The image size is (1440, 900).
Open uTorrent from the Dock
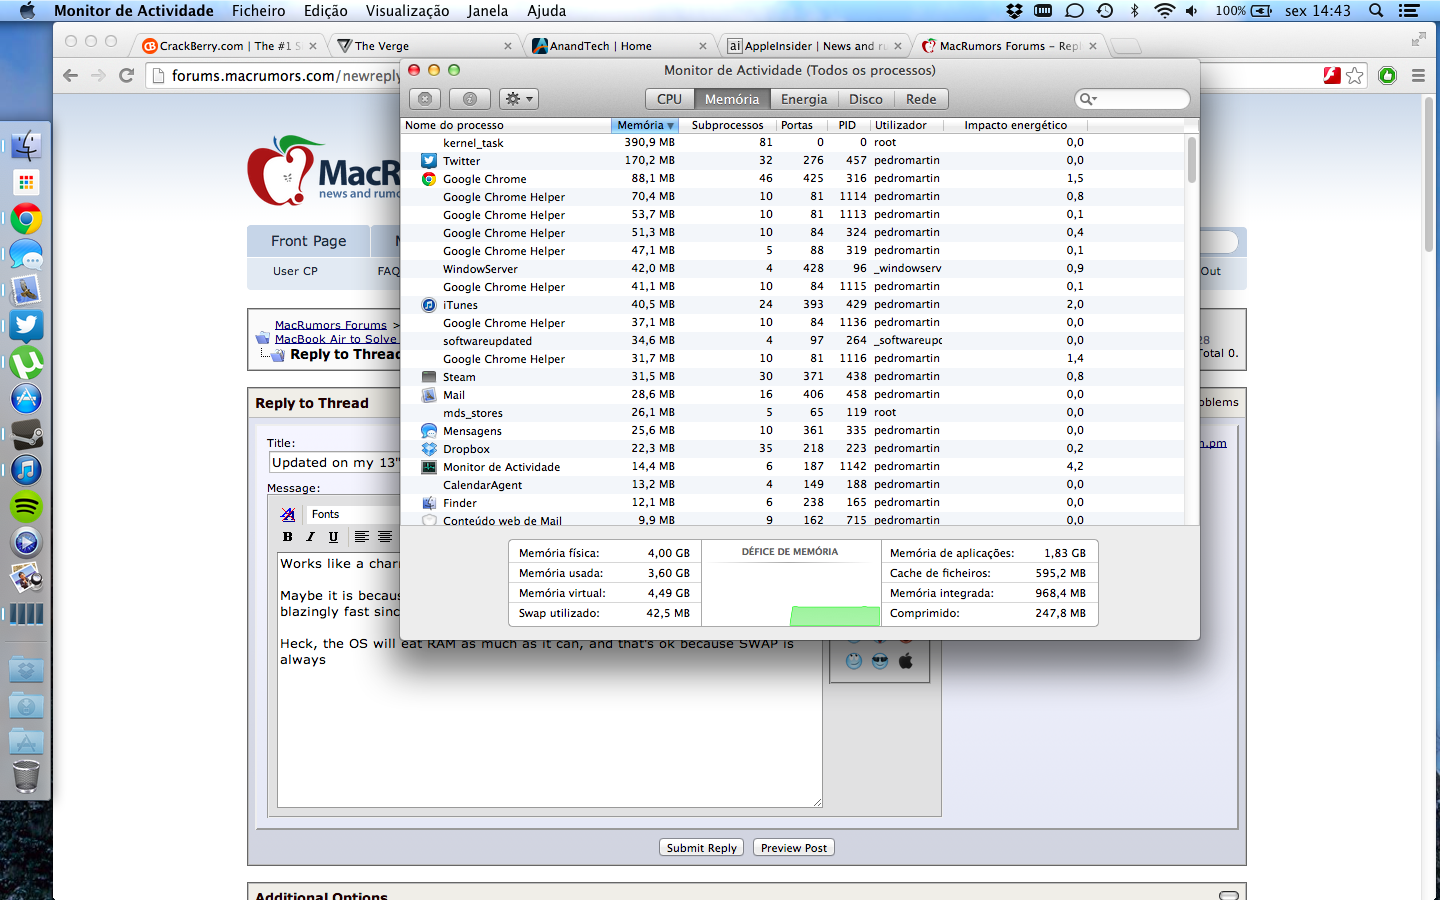pos(26,362)
